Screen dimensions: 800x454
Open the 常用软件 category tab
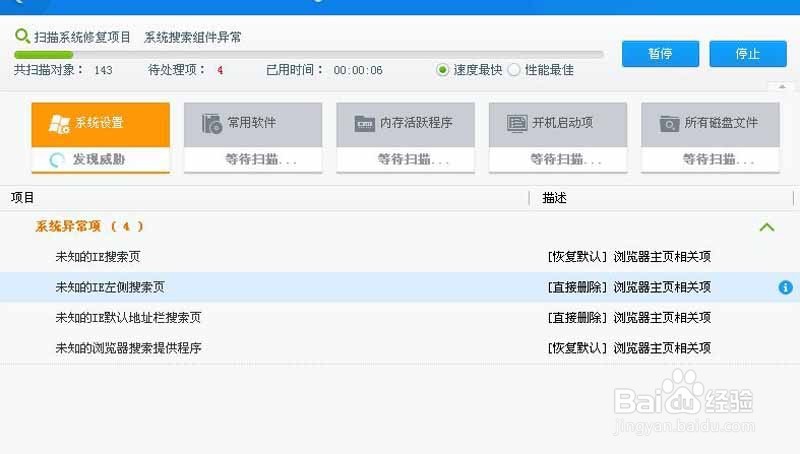(253, 124)
